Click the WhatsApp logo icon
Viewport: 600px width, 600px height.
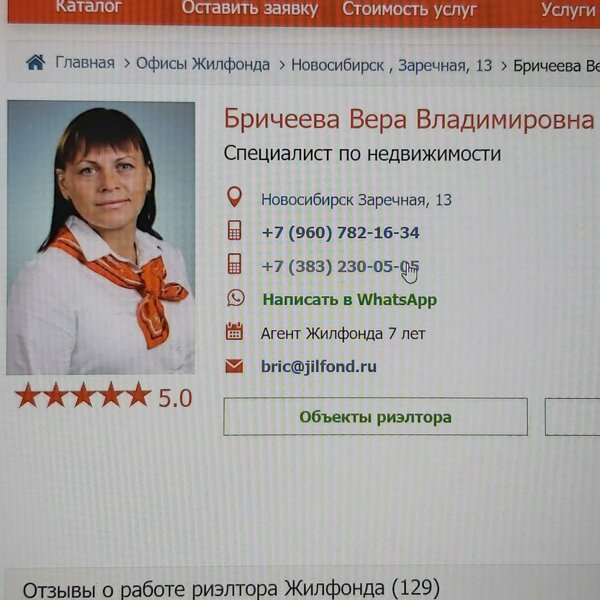(235, 298)
